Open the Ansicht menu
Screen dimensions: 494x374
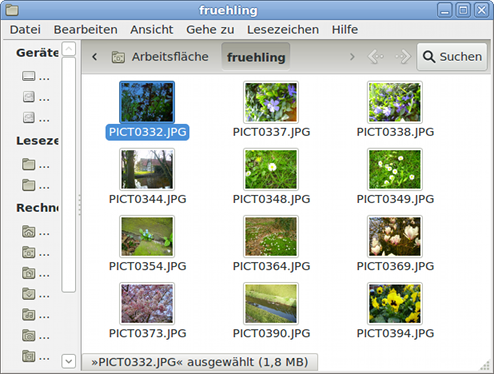(152, 30)
